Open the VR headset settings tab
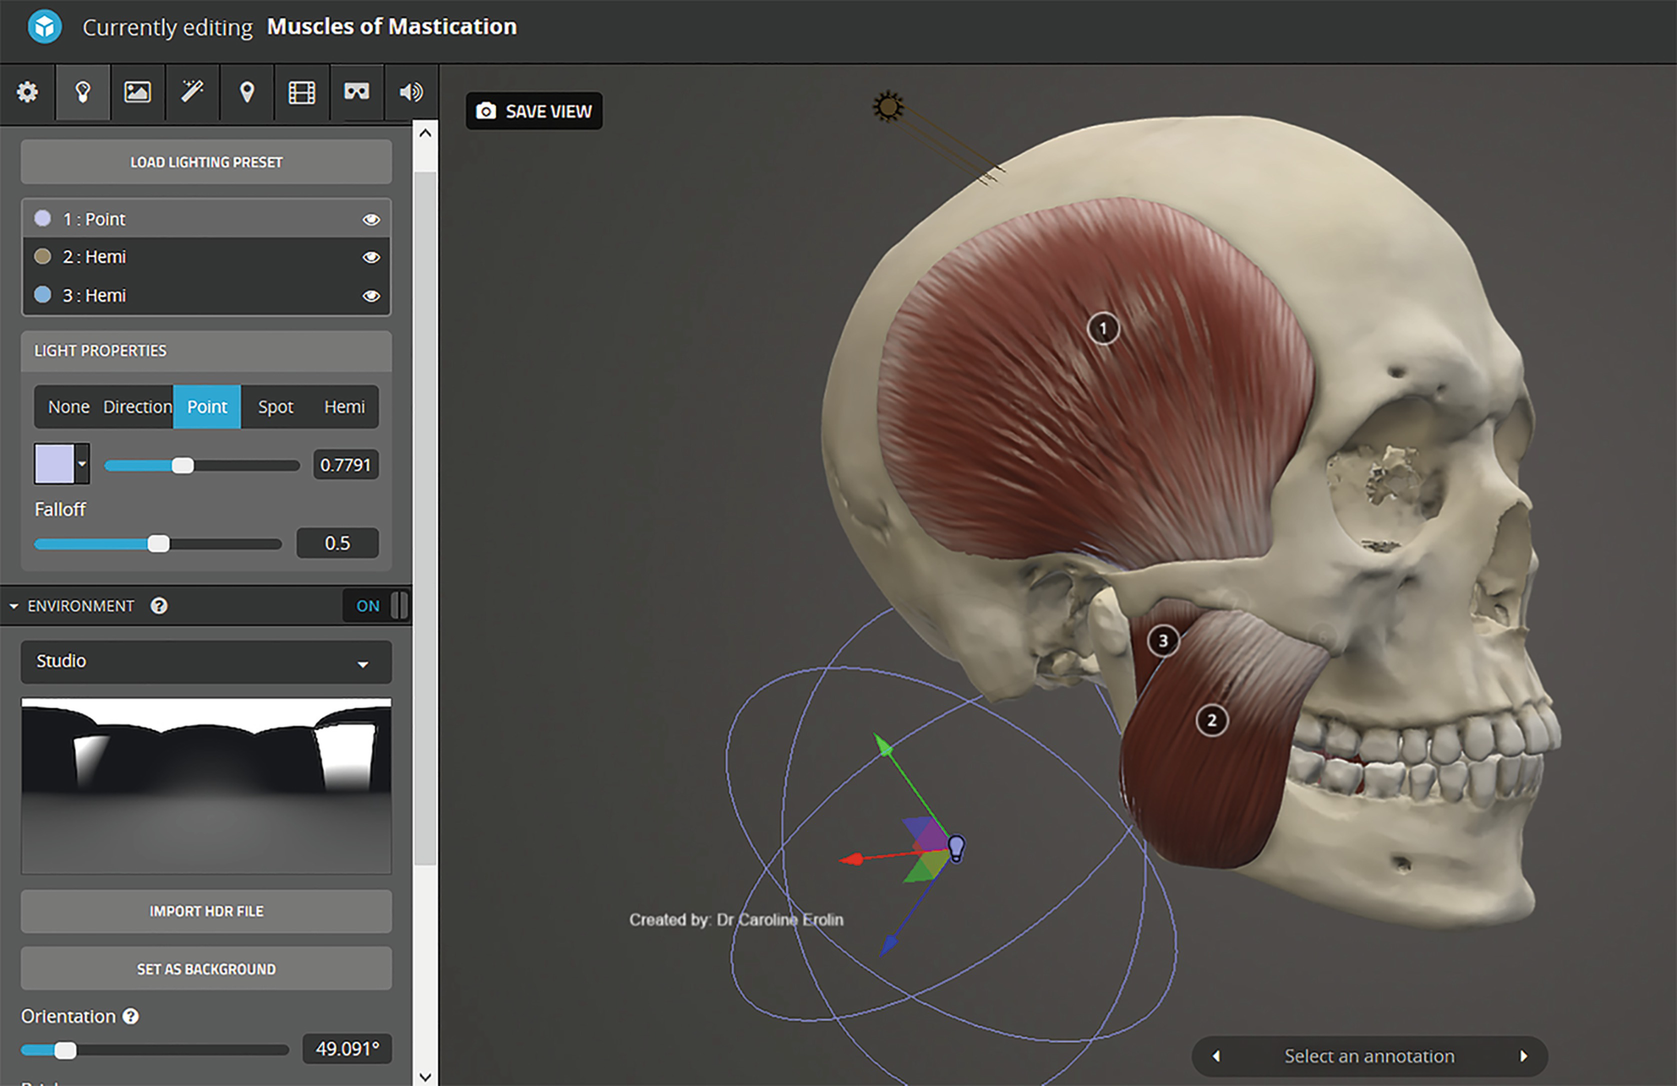Screen dimensions: 1677x1086 [356, 92]
